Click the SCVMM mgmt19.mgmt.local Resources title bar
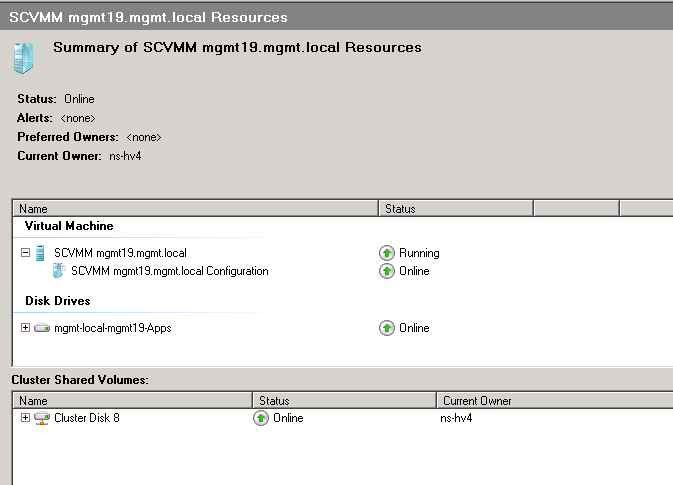The image size is (673, 485). [336, 17]
